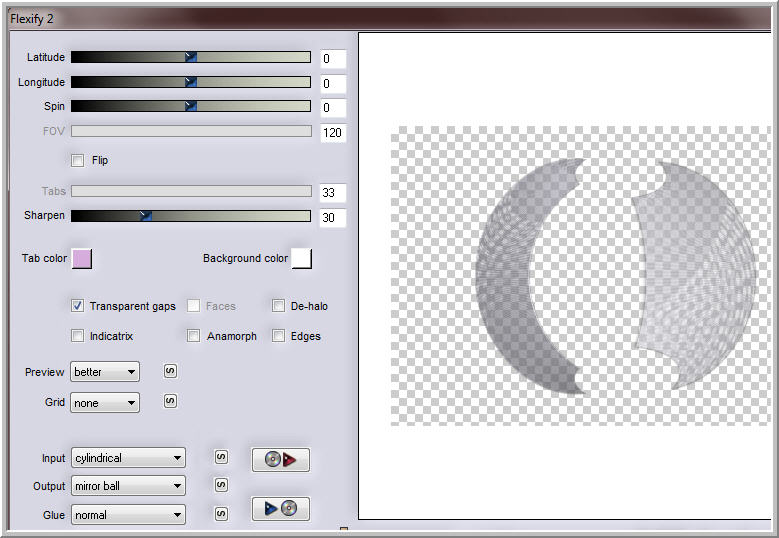
Task: Click the S icon next to Glue
Action: pyautogui.click(x=221, y=514)
